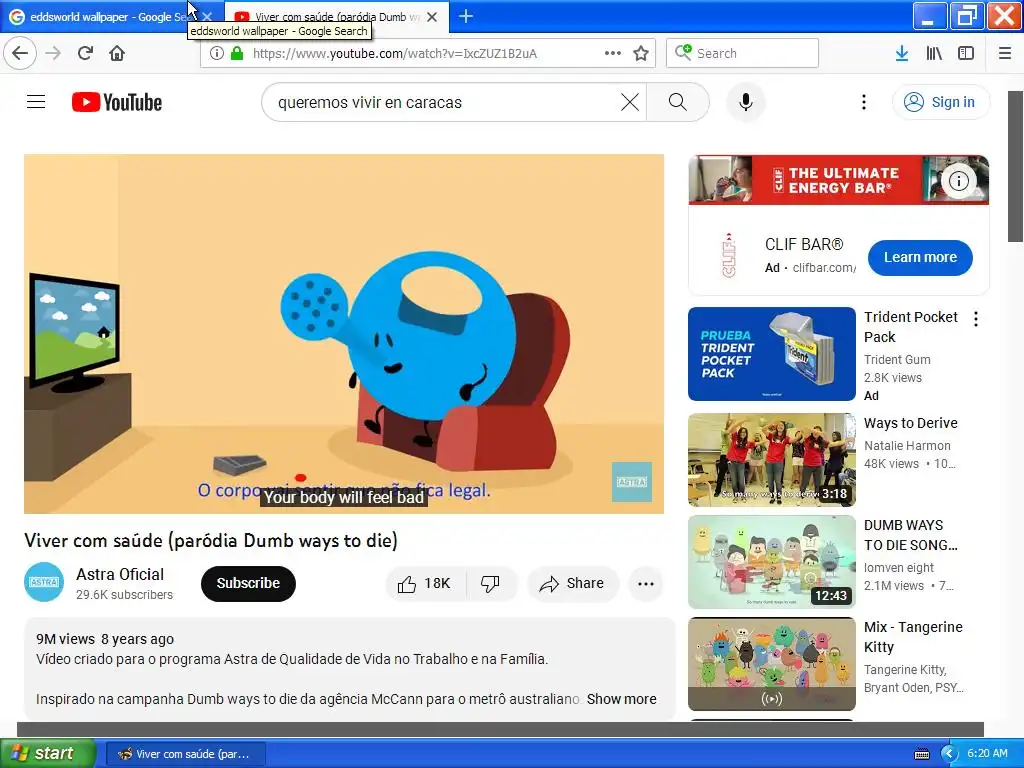
Task: Like this video with 18K likes
Action: 425,583
